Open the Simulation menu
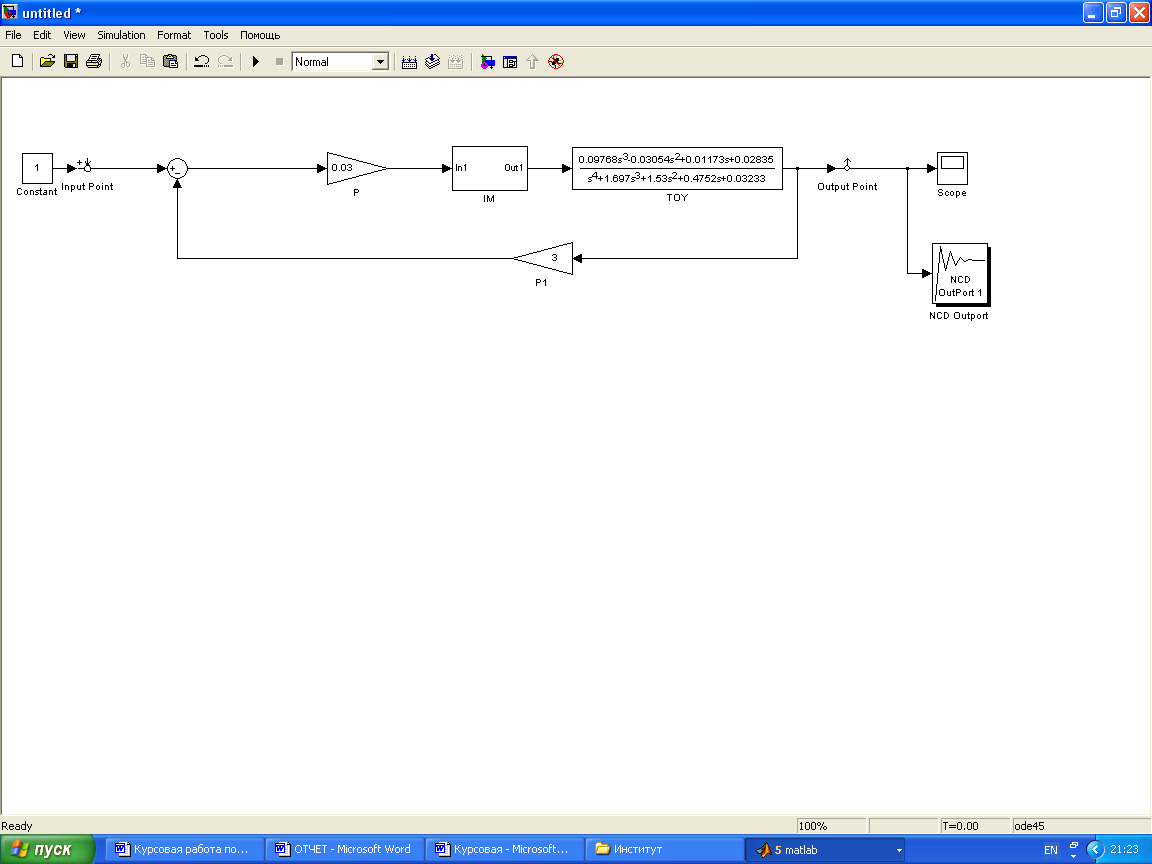The image size is (1152, 864). tap(121, 35)
